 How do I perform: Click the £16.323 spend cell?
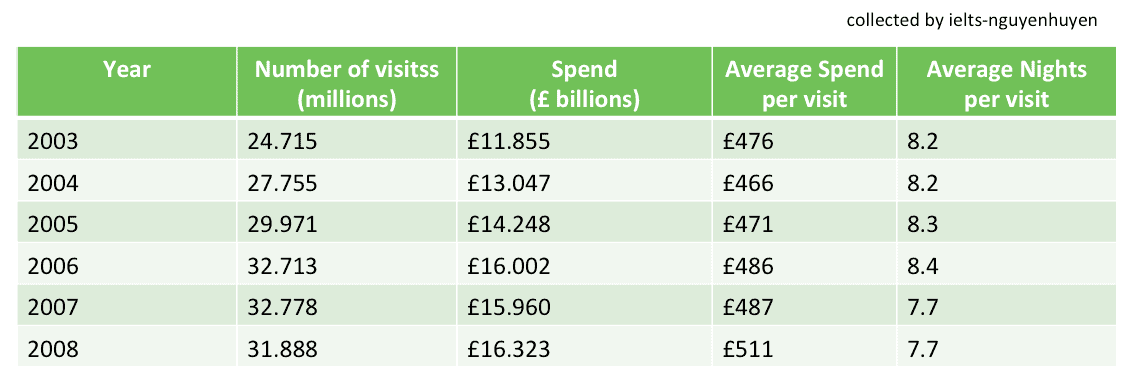click(x=584, y=349)
